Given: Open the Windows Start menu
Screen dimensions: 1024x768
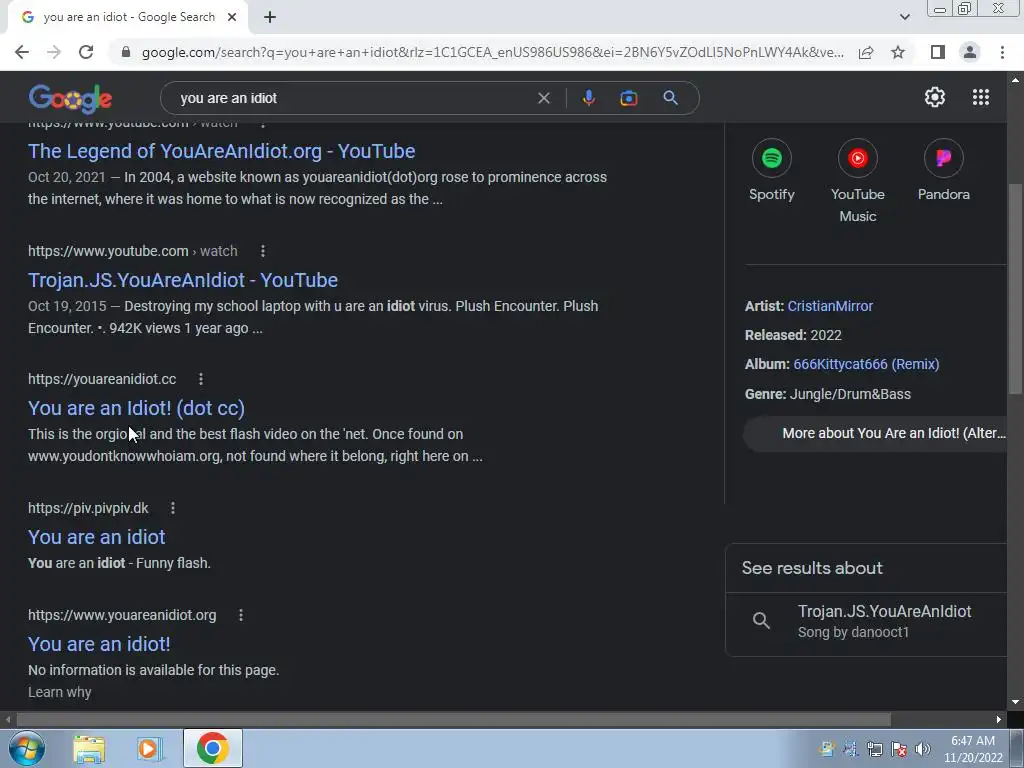Looking at the screenshot, I should coord(27,748).
